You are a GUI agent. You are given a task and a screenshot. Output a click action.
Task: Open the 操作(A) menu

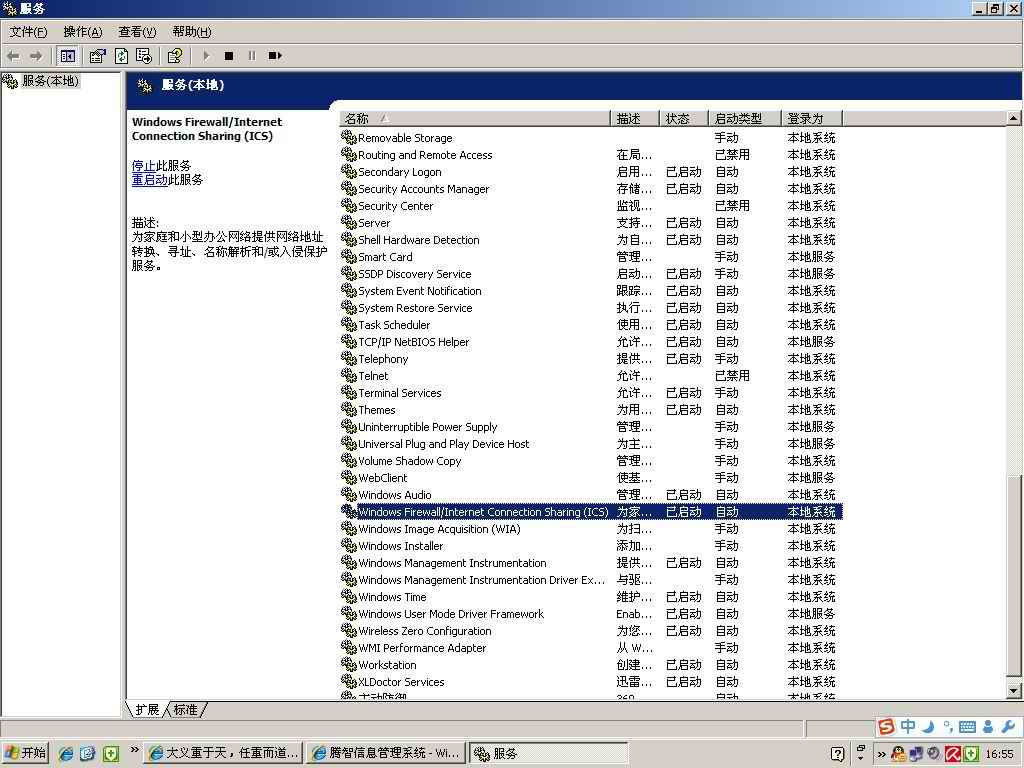(83, 31)
